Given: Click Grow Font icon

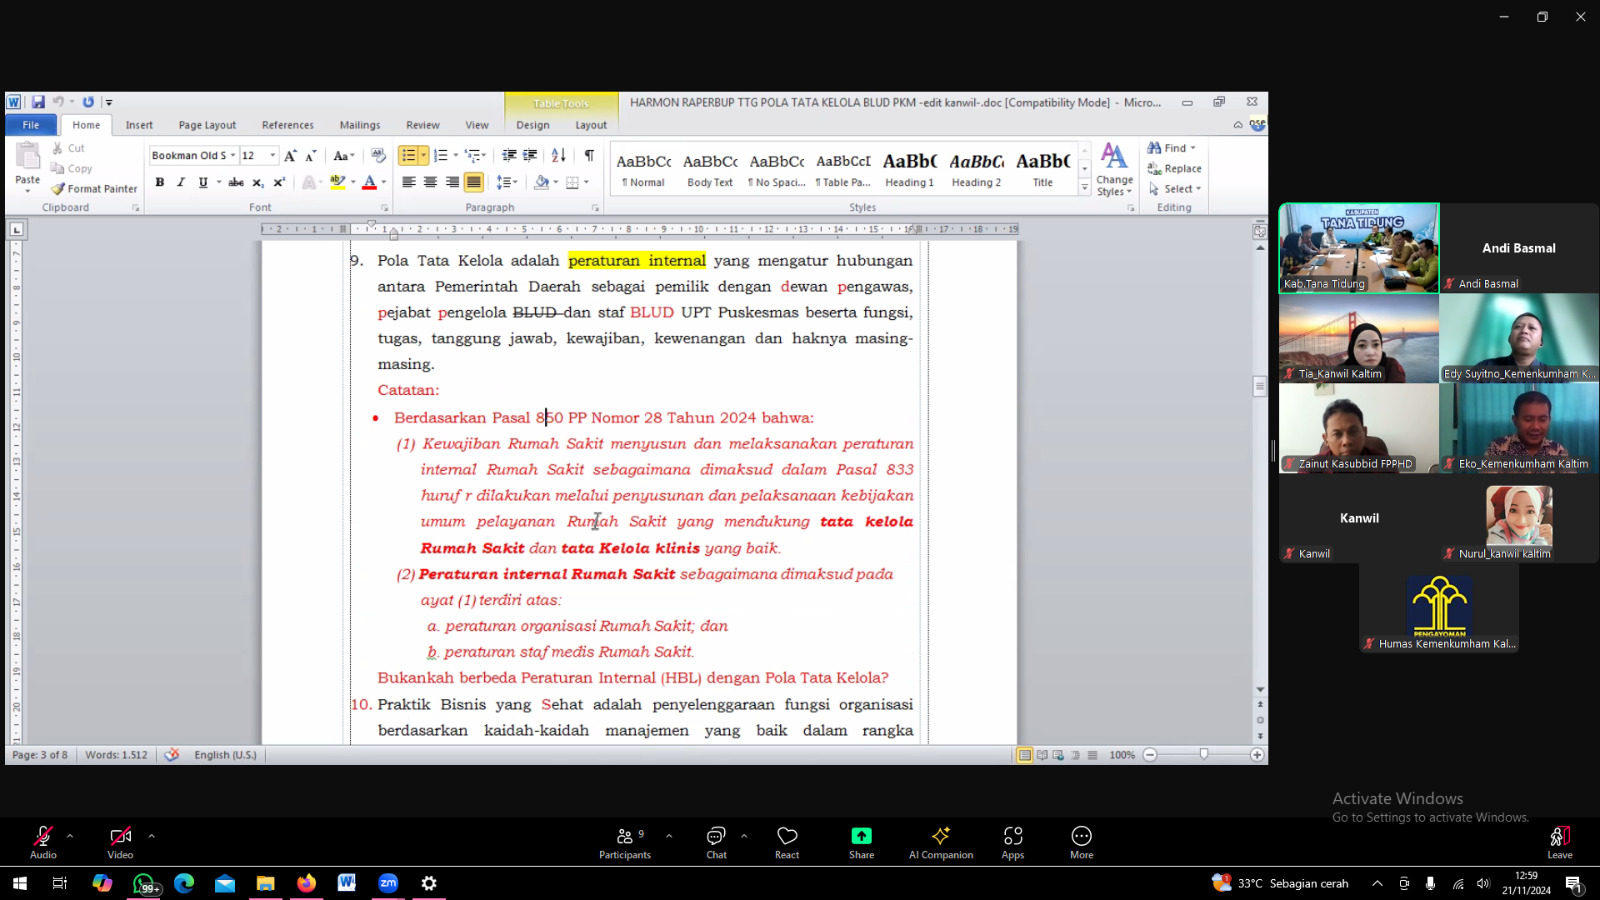Looking at the screenshot, I should [290, 155].
